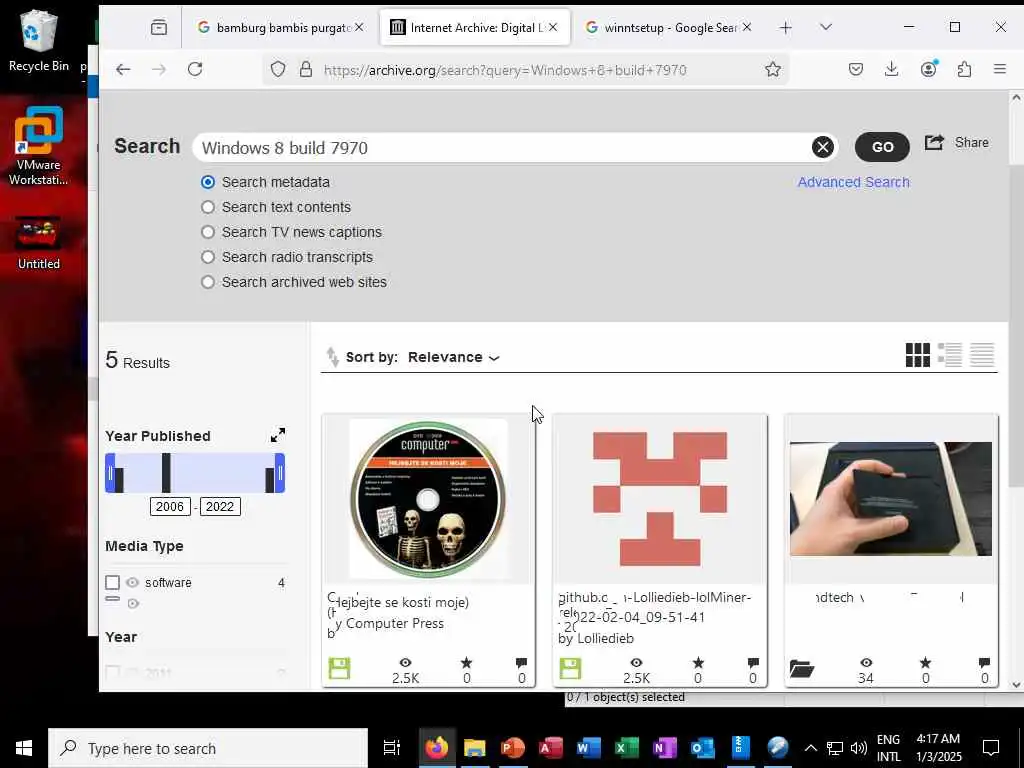Show hidden system tray icons chevron
This screenshot has width=1024, height=768.
[810, 748]
